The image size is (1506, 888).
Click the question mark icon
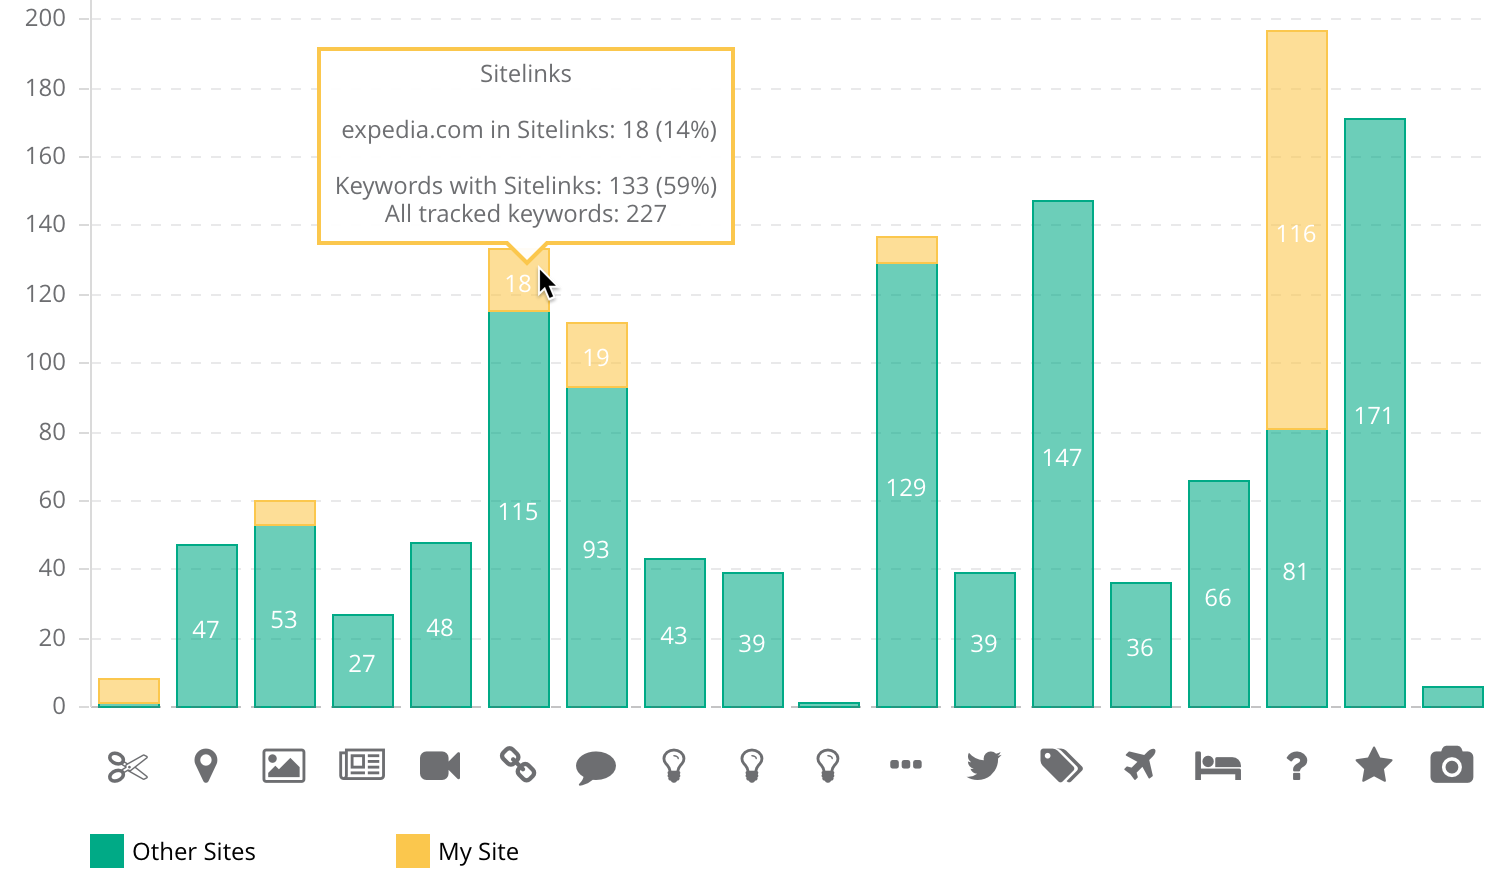(1296, 767)
